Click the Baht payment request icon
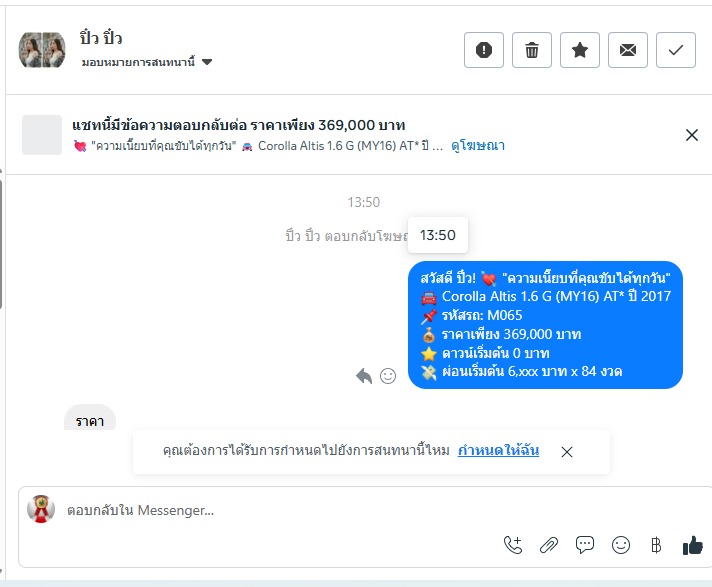Image resolution: width=712 pixels, height=587 pixels. pyautogui.click(x=656, y=545)
